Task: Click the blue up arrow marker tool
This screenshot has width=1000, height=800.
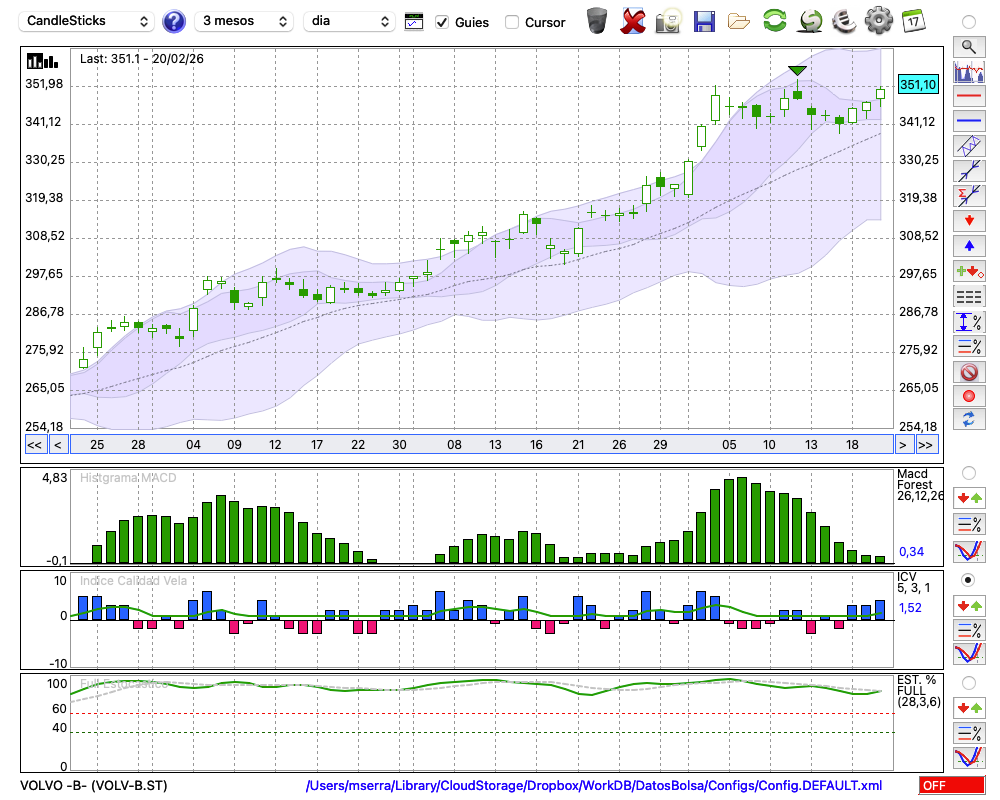Action: (968, 245)
